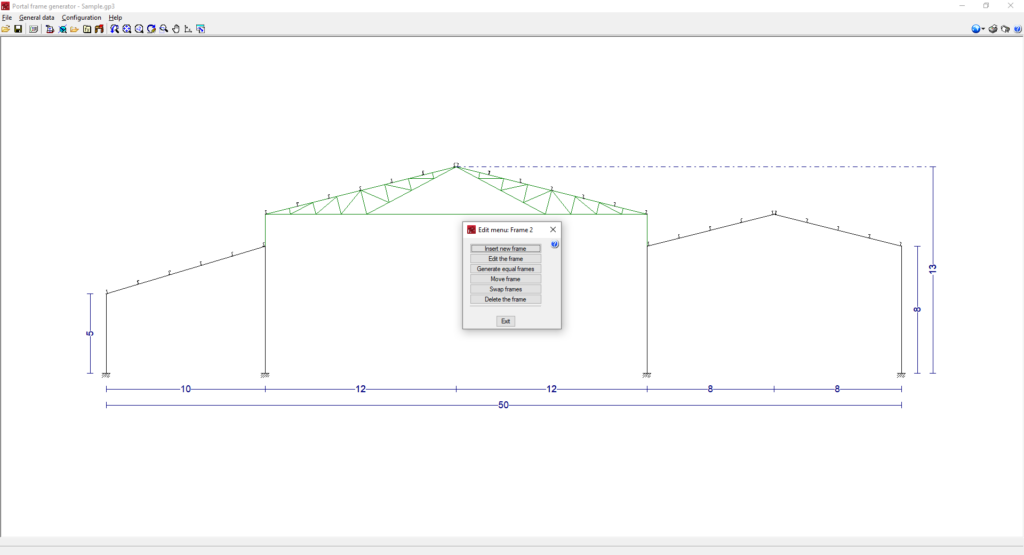The height and width of the screenshot is (555, 1024).
Task: Select the zoom magnifier glass icon
Action: 164,29
